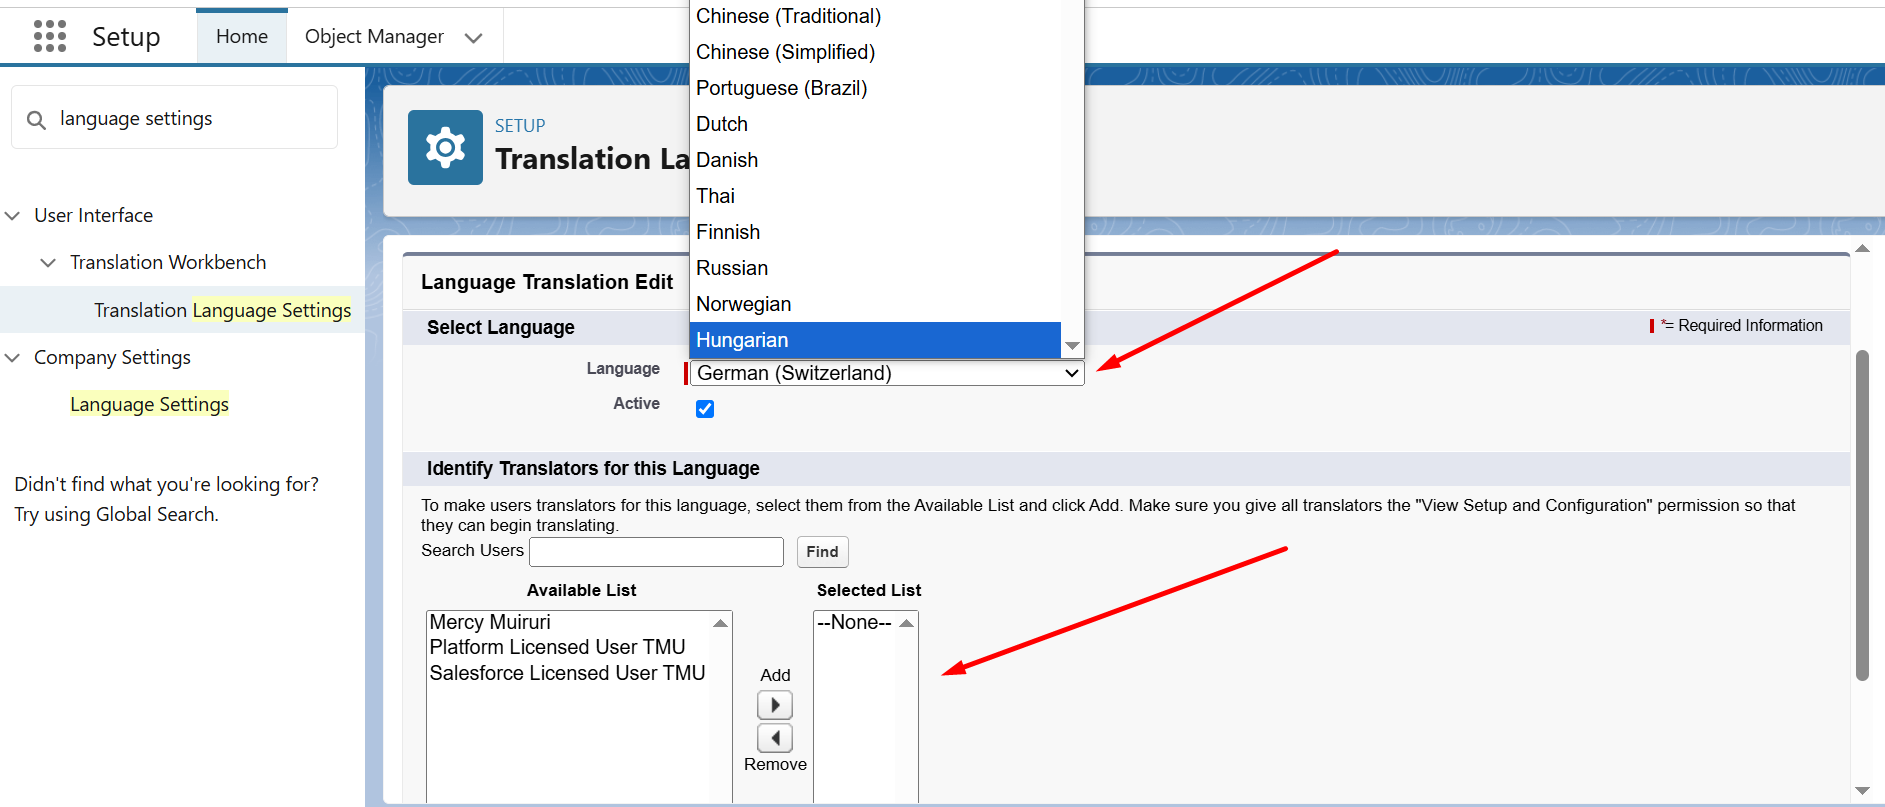Open Language Settings under Company Settings

pos(149,404)
